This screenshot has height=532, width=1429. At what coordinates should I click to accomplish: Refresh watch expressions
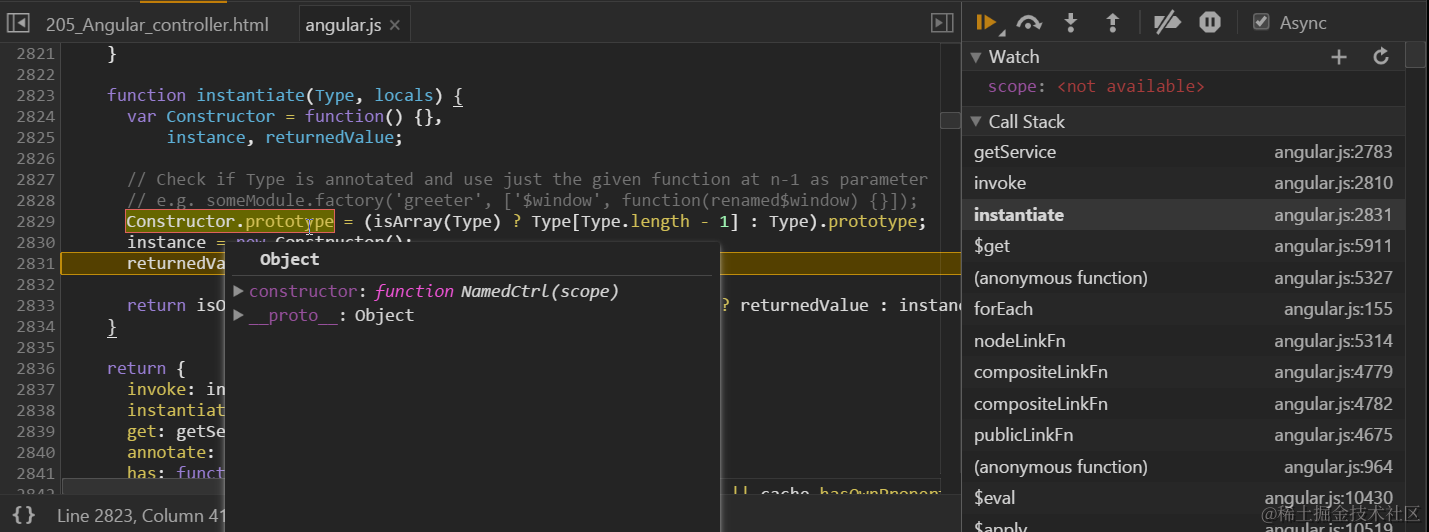pos(1381,57)
